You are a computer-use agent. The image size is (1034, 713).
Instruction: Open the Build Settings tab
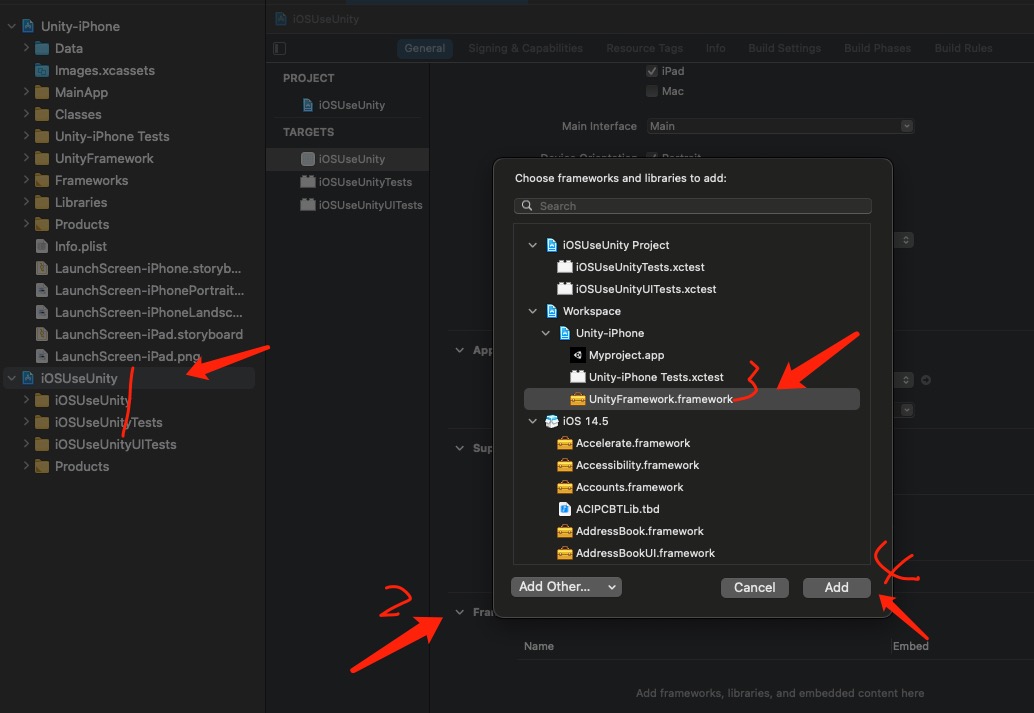pos(784,48)
